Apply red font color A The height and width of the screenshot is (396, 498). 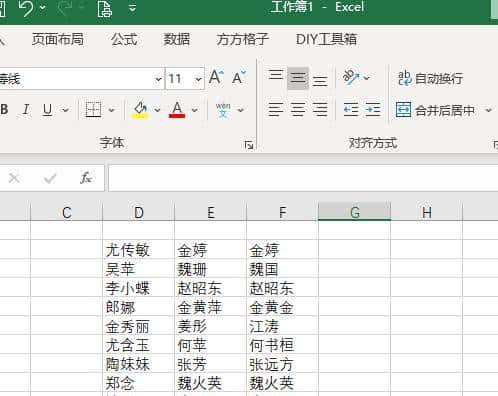coord(177,110)
